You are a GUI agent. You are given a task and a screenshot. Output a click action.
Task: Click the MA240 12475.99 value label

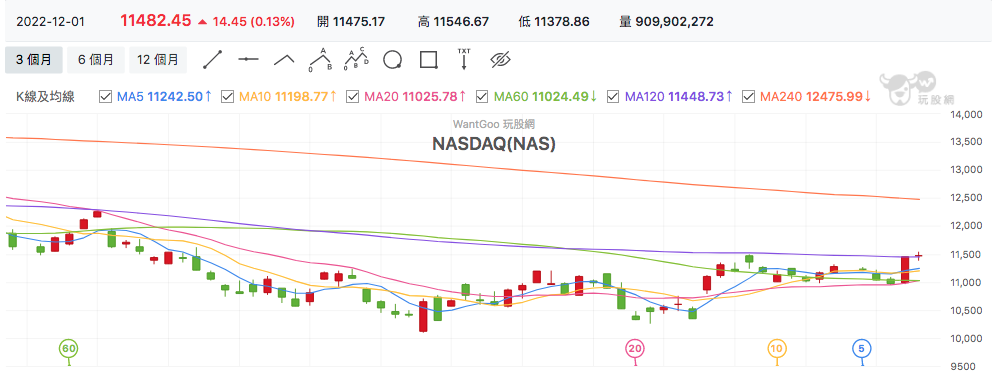click(x=815, y=97)
